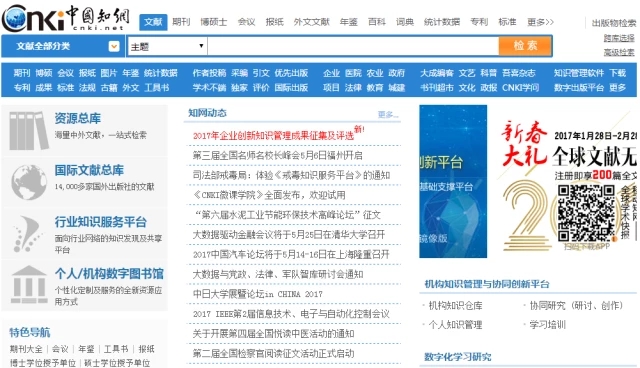This screenshot has width=640, height=368.
Task: Expand the 更多>> database menu
Action: (540, 22)
